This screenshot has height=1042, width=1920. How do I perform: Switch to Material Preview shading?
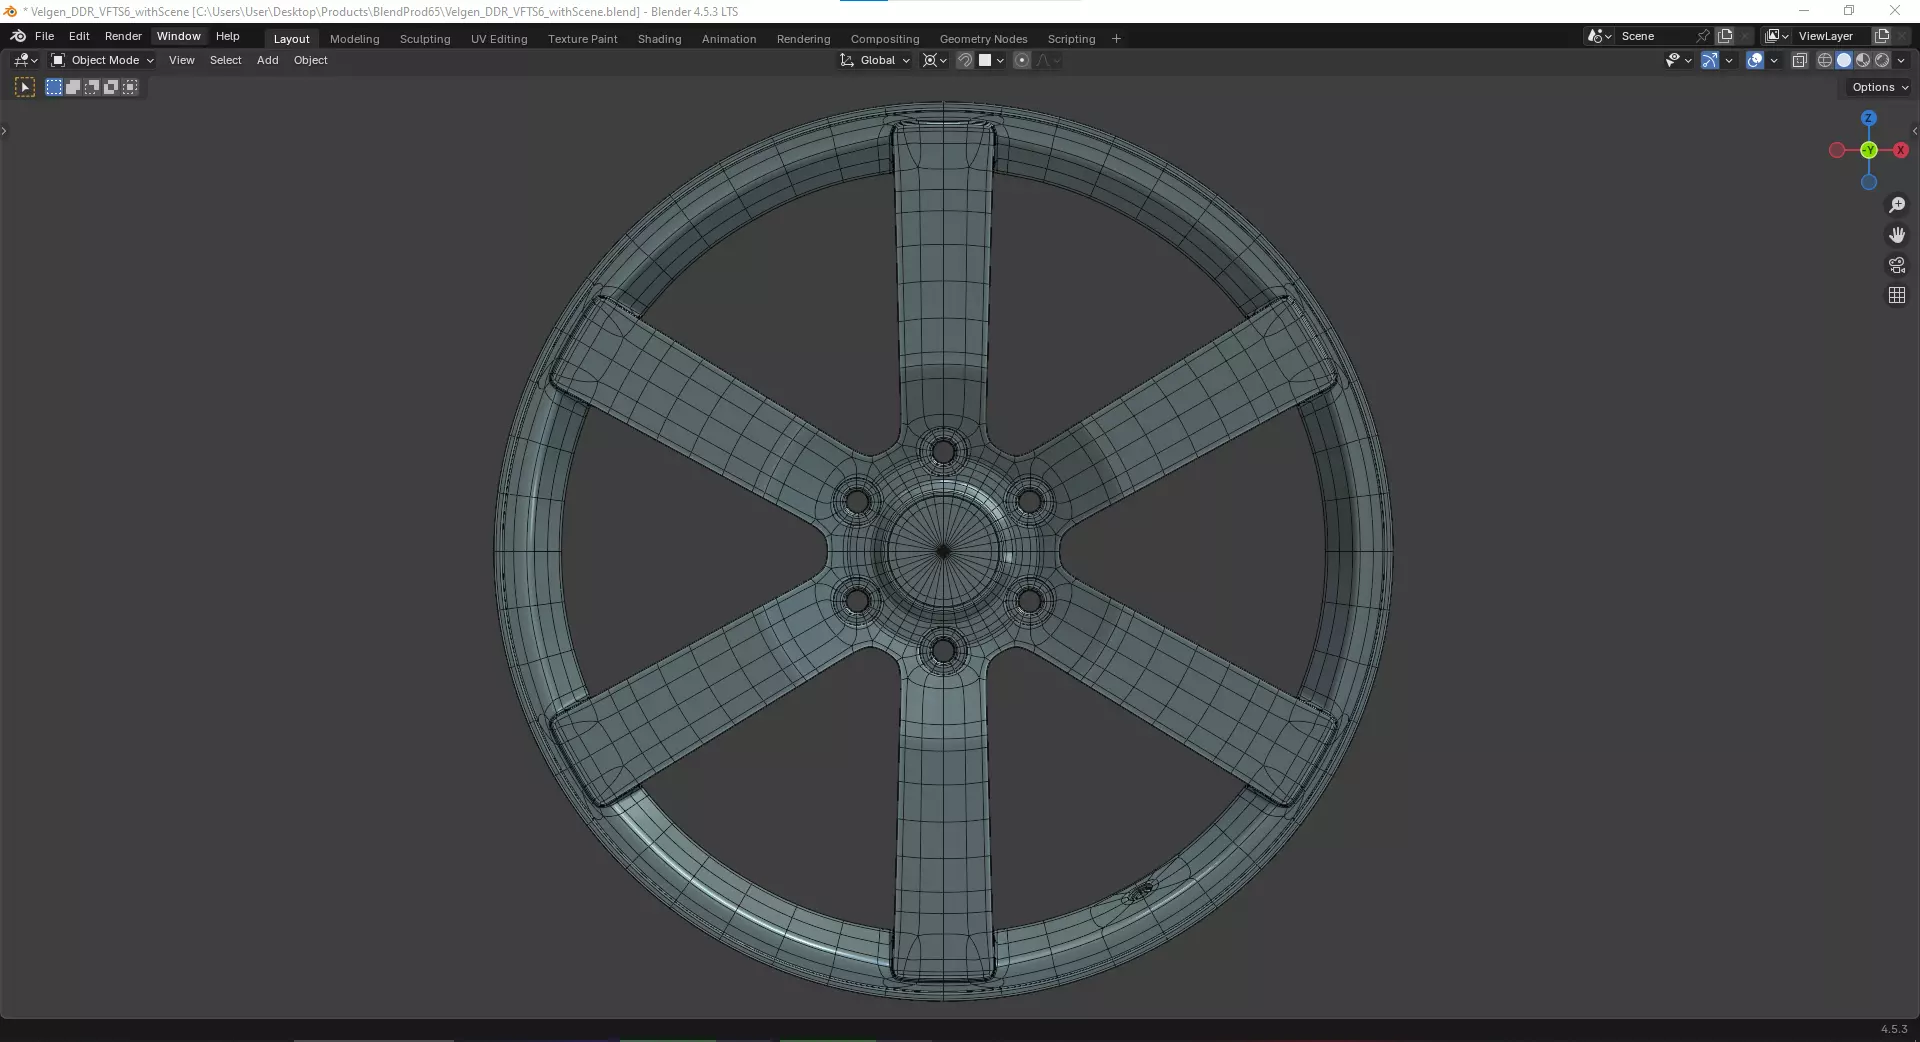click(1863, 60)
